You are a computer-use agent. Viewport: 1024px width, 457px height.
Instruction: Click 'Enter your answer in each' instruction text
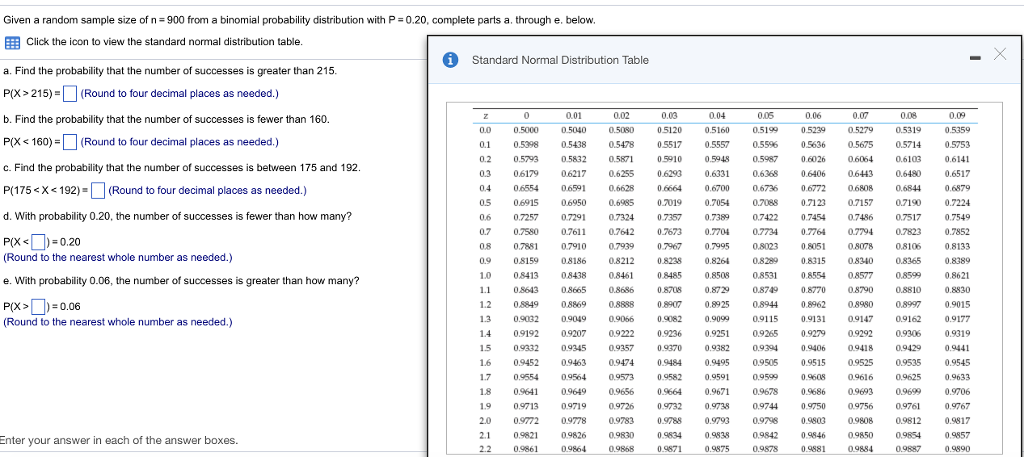pos(119,441)
